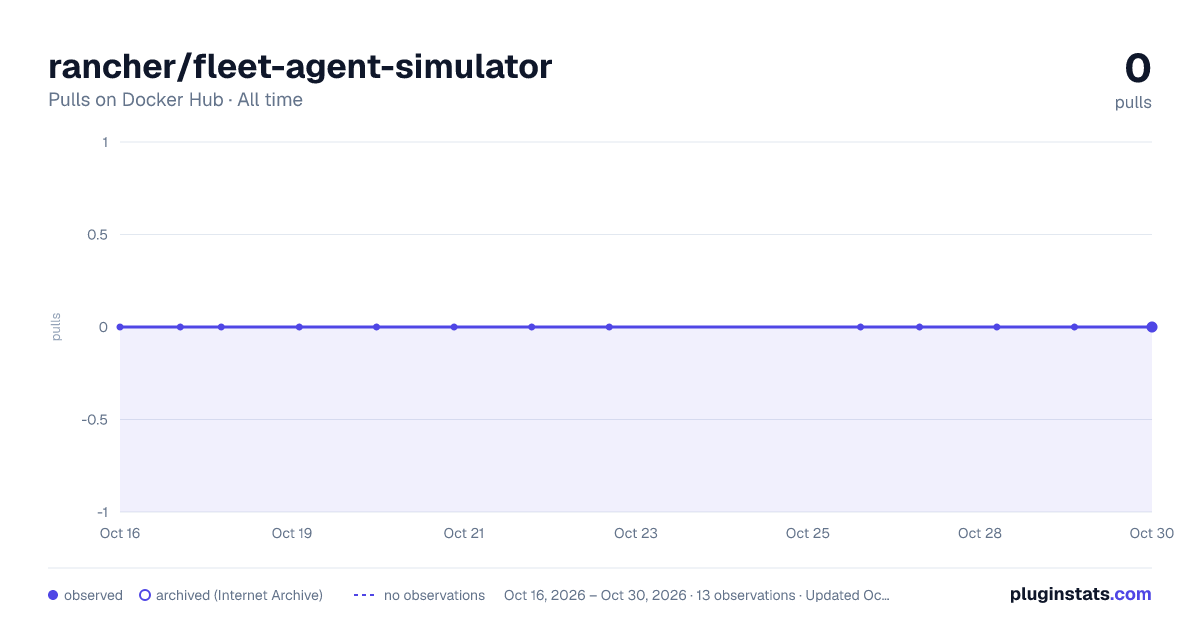Click the Oct 30 endpoint data marker
Screen dimensions: 1200x630
1152,327
